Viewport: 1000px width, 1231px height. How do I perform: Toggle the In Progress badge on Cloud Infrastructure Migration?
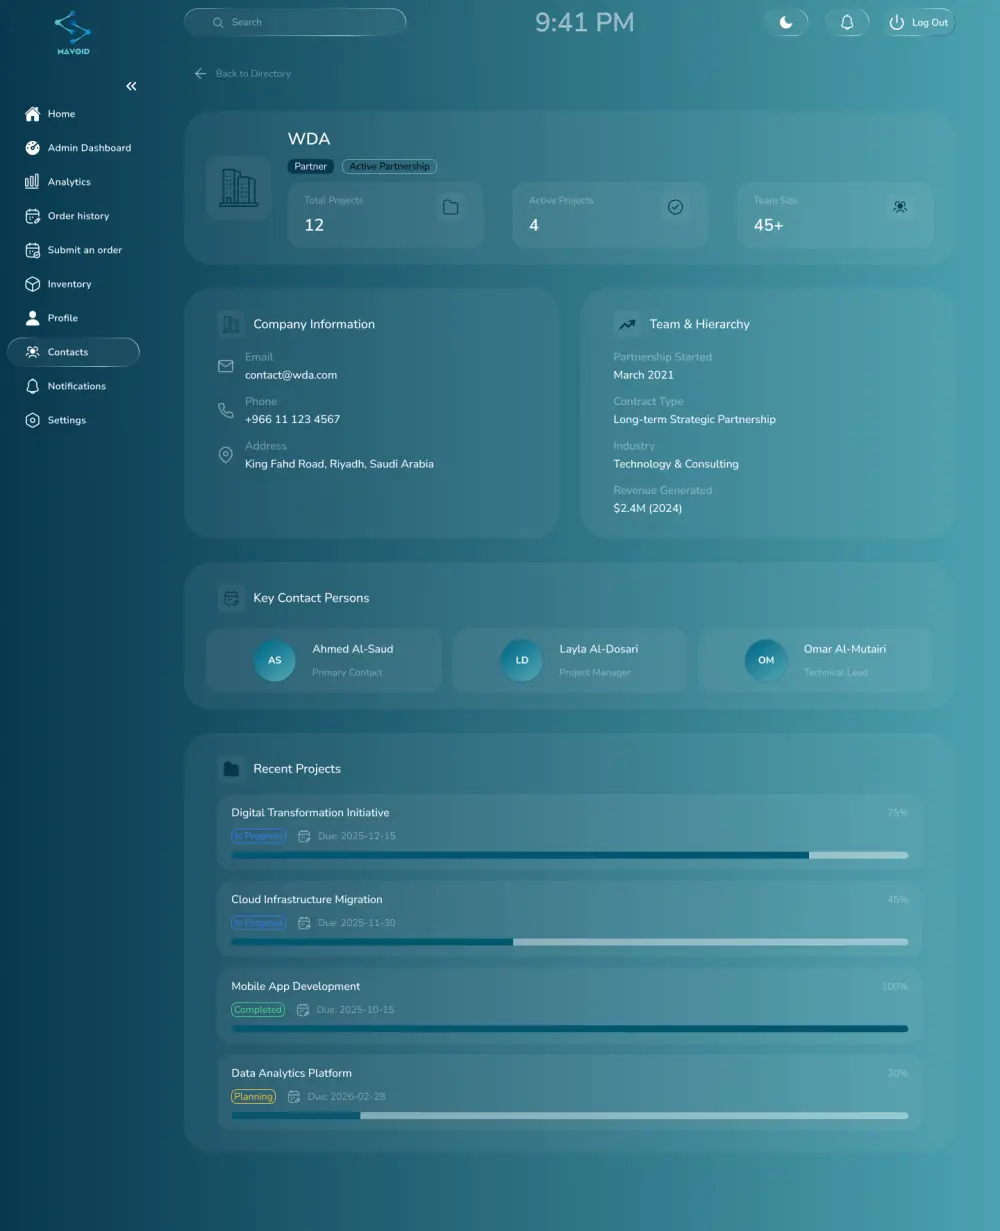click(x=258, y=922)
